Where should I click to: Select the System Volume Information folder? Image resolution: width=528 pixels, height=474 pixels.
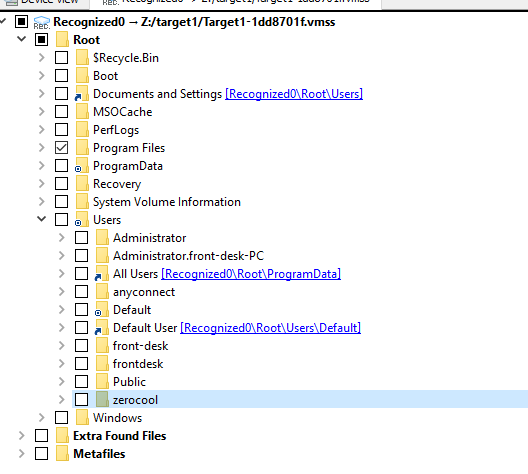pos(167,202)
